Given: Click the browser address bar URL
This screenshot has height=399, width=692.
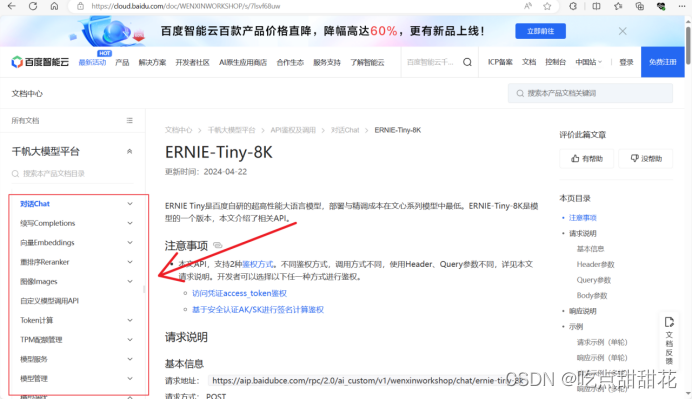Looking at the screenshot, I should pos(186,6).
